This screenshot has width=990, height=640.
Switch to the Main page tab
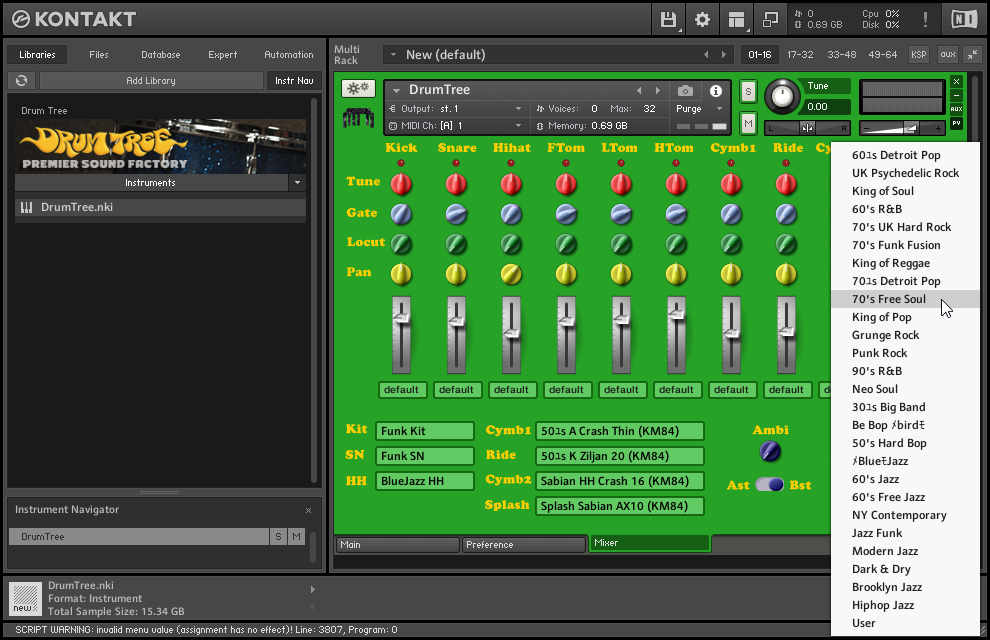397,545
